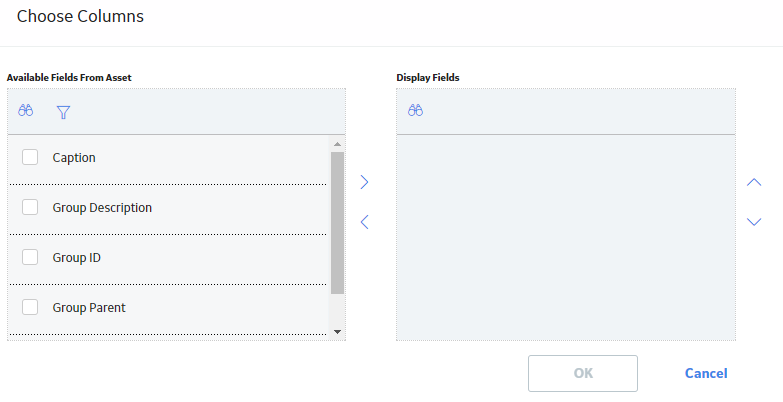Screen dimensions: 783x402
Task: Click the vertical scrollbar thumb in Available Fields
Action: click(338, 223)
